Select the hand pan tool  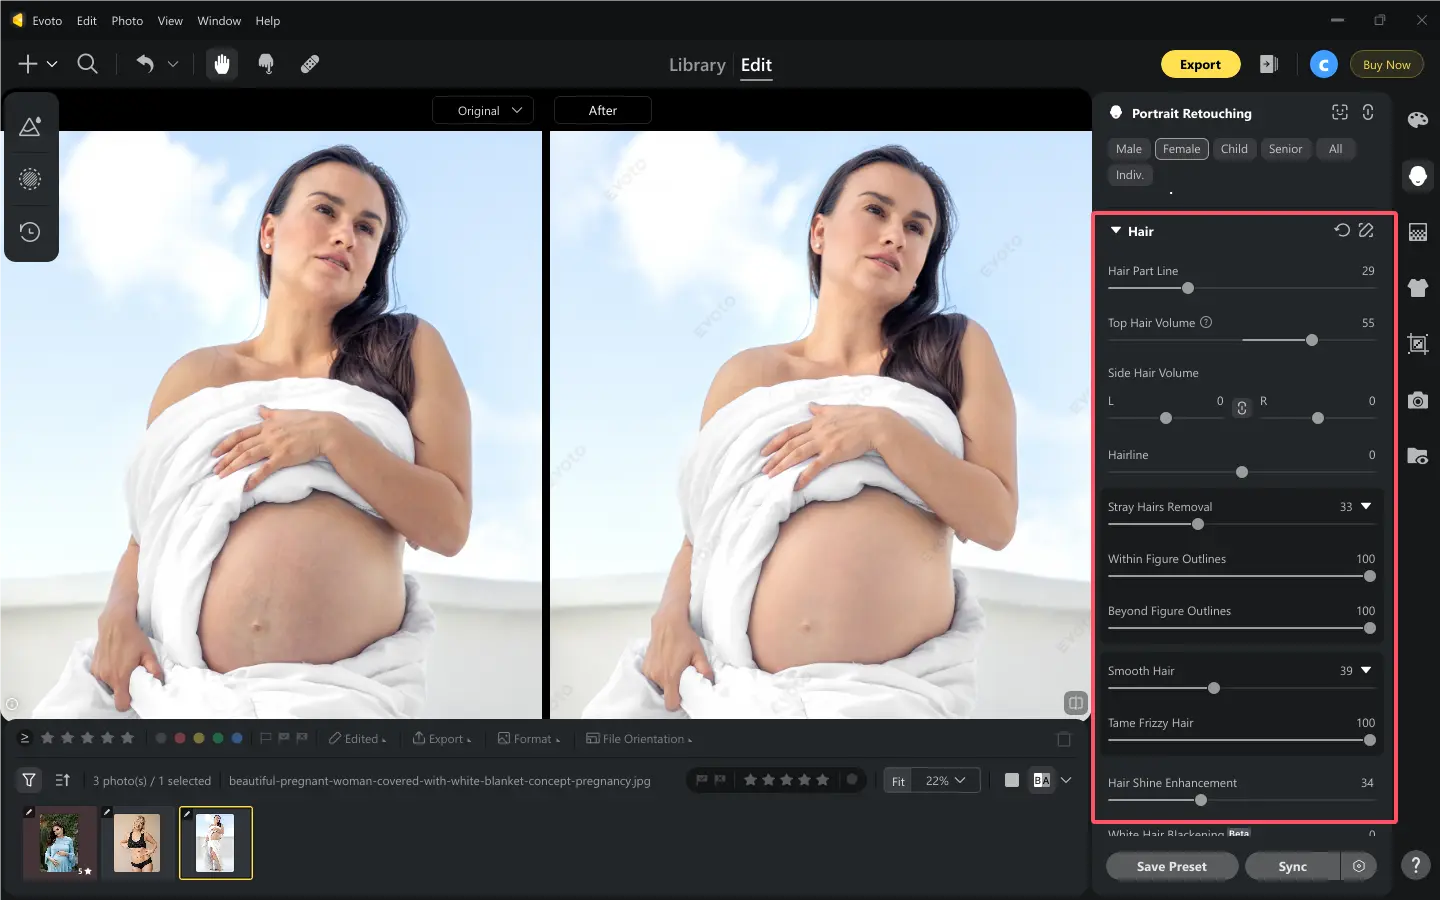tap(222, 64)
